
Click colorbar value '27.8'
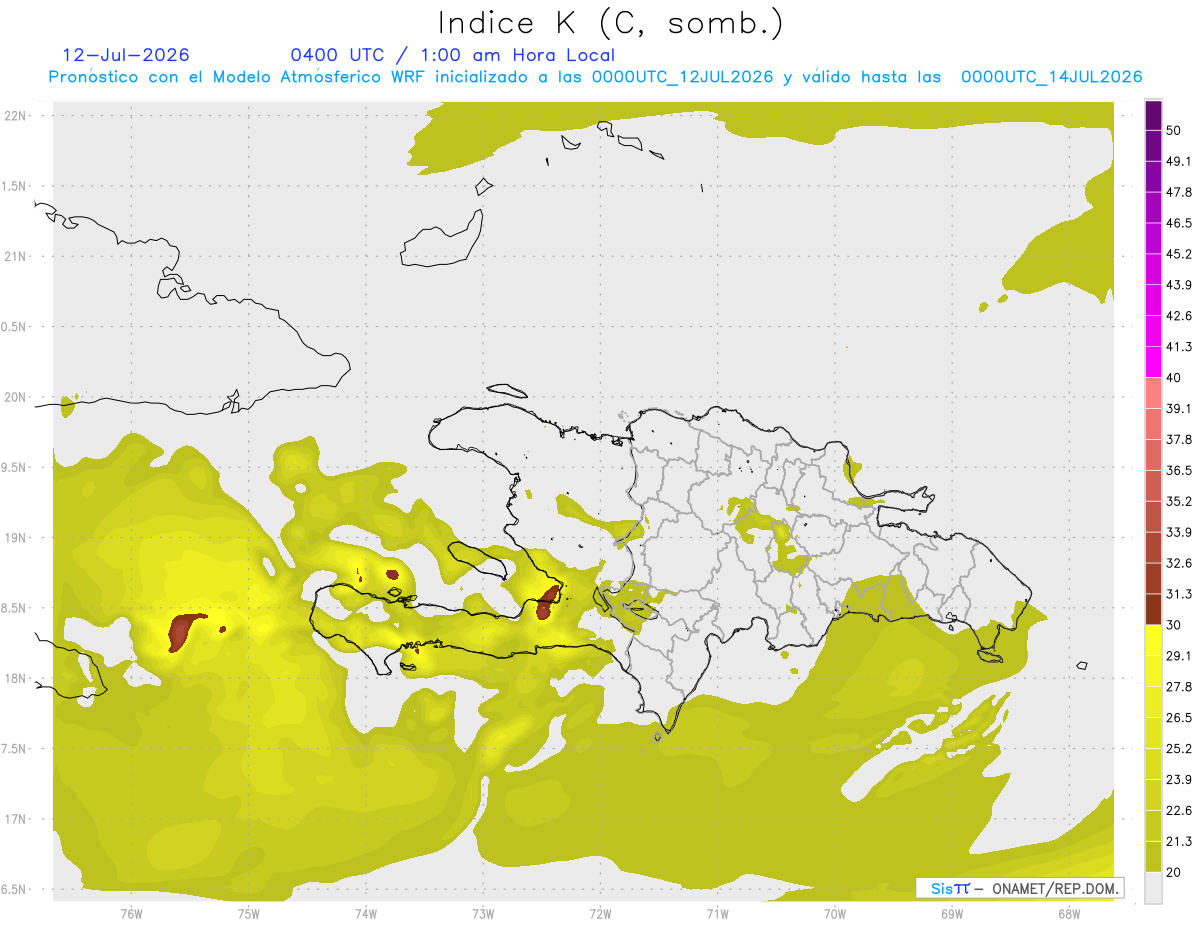point(1179,687)
